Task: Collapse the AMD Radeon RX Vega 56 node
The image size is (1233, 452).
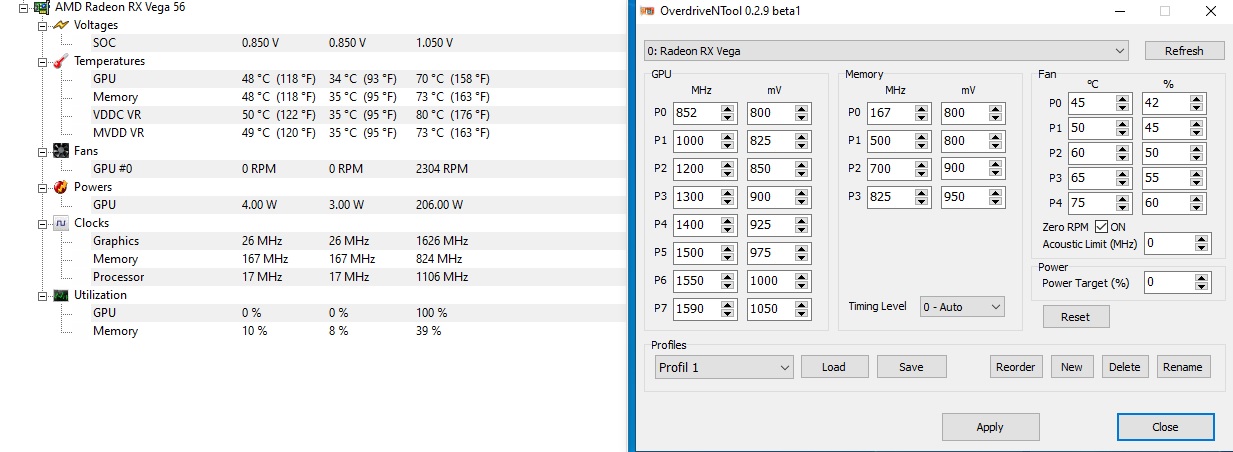Action: 23,7
